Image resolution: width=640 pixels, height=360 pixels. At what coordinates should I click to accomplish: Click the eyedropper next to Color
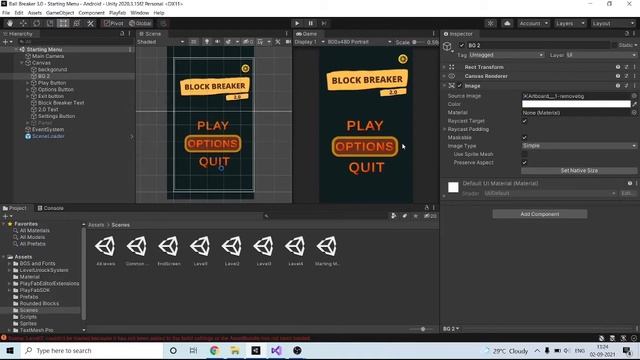(x=634, y=104)
